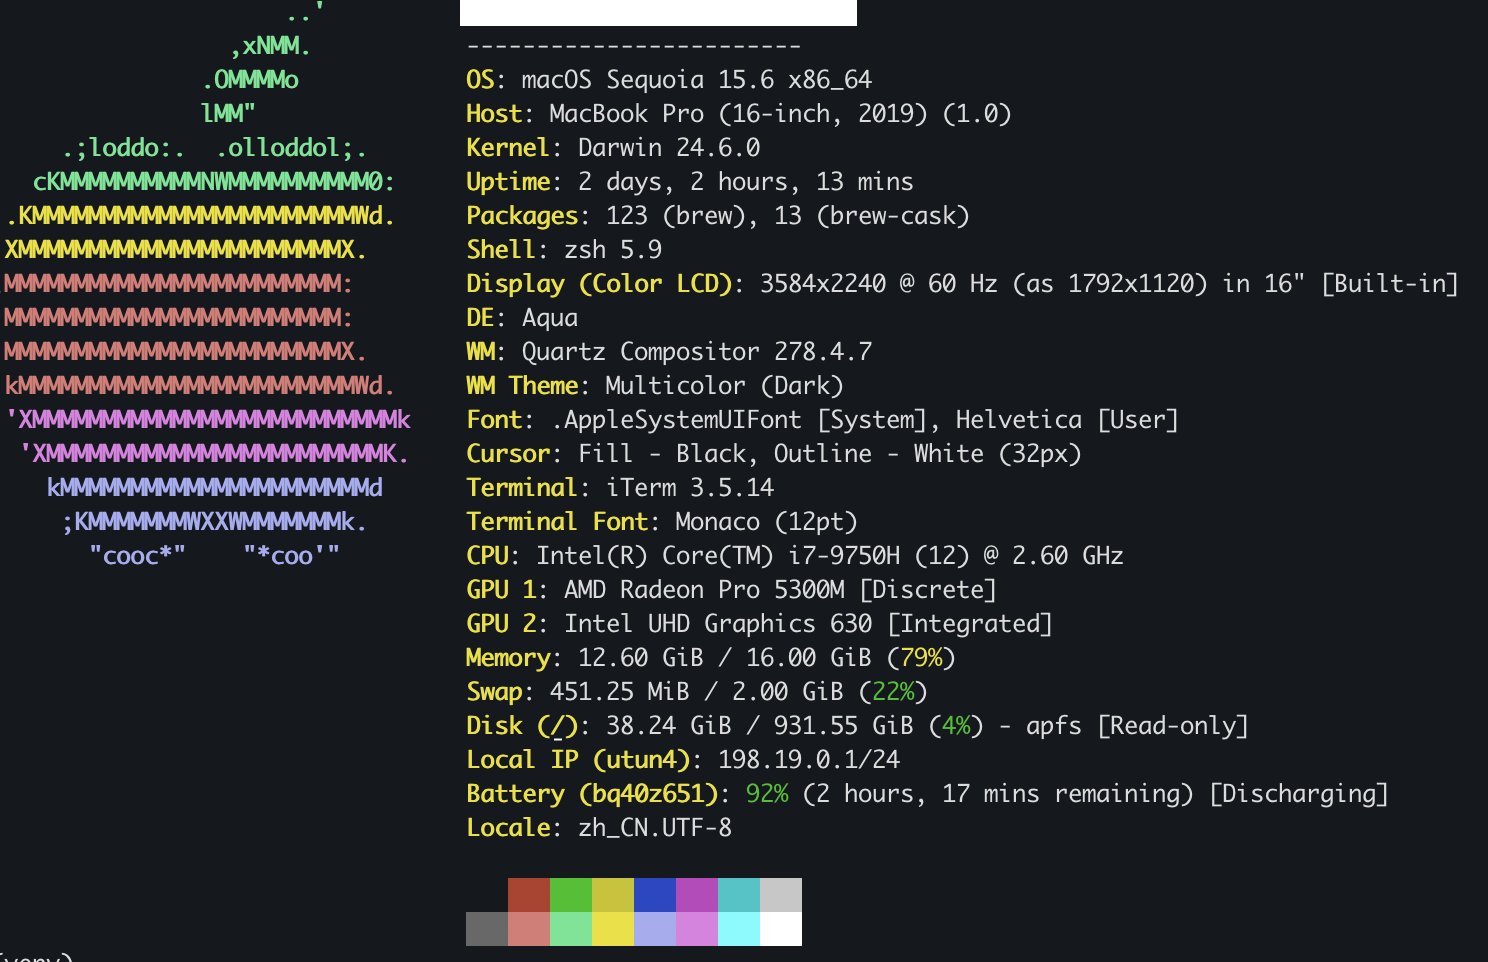Click the 'Disk (/)' label

click(522, 726)
